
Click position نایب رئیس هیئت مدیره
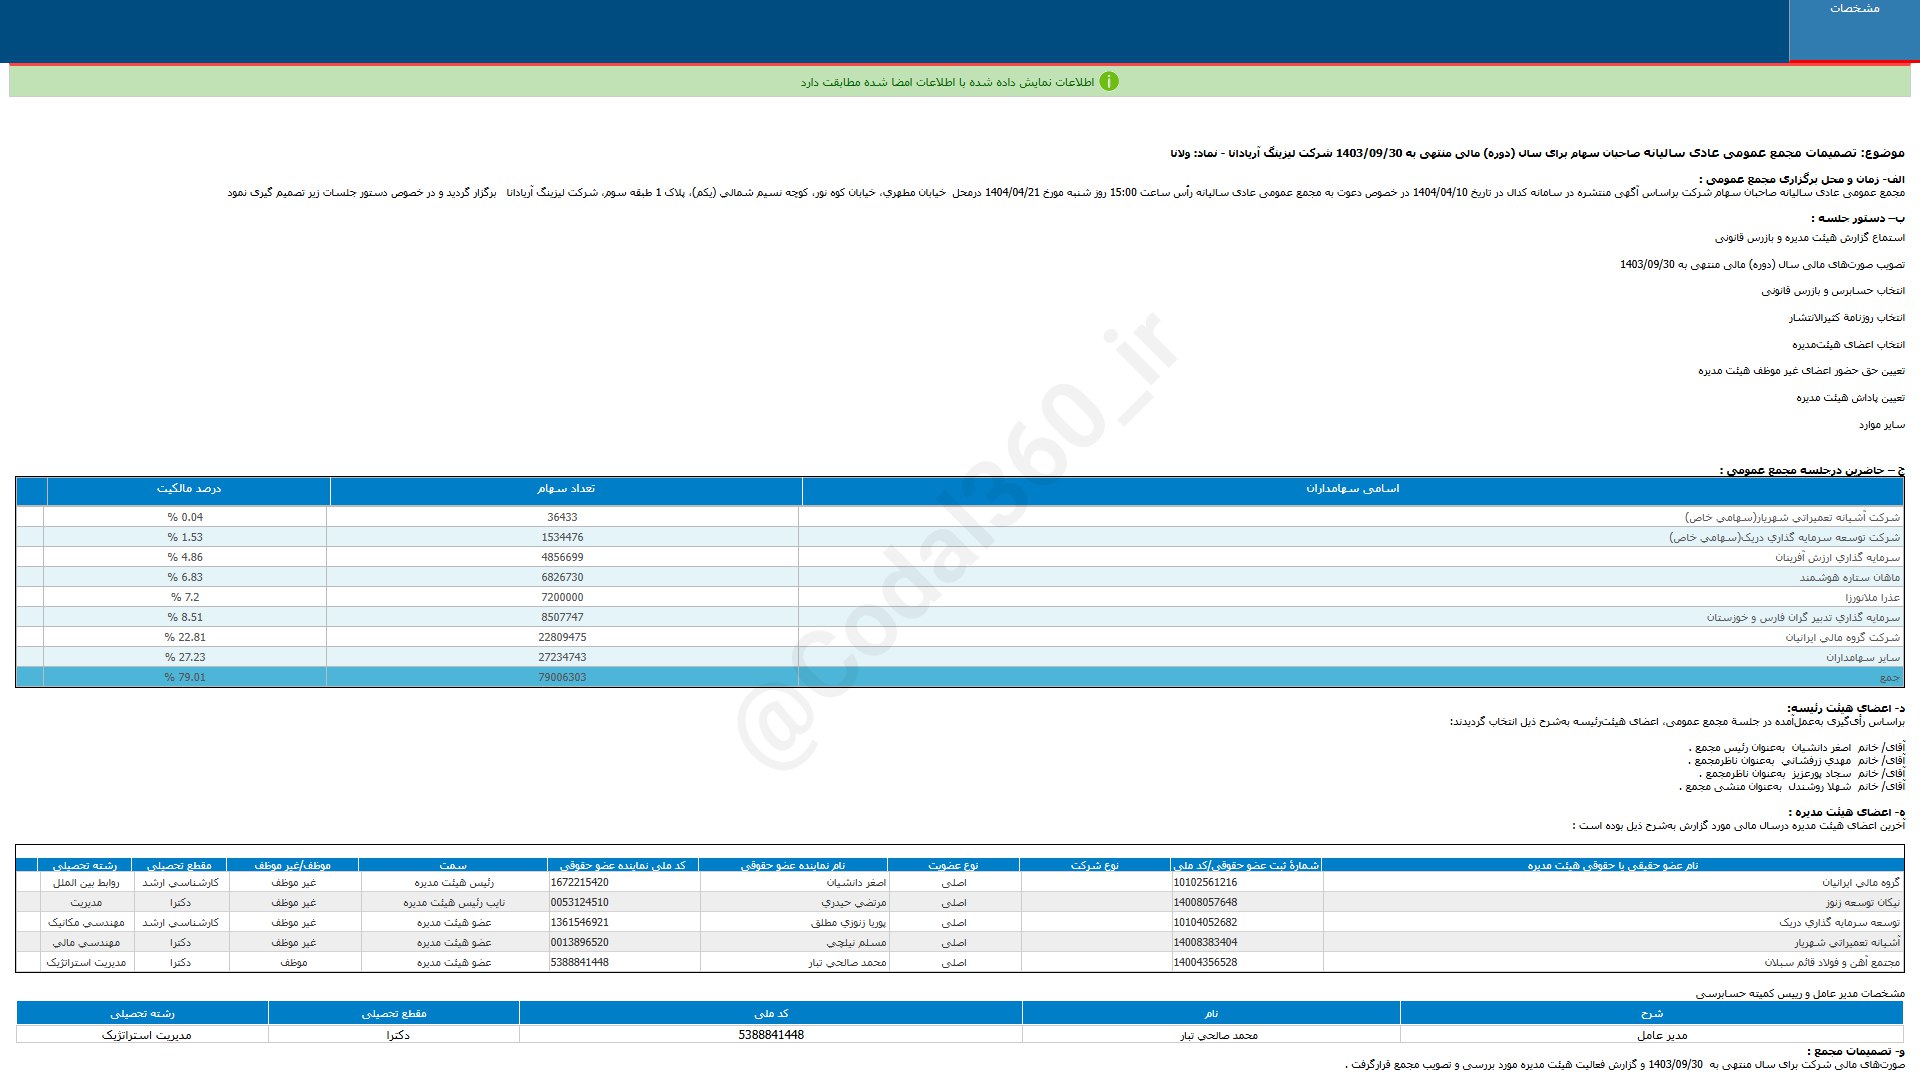[x=454, y=902]
